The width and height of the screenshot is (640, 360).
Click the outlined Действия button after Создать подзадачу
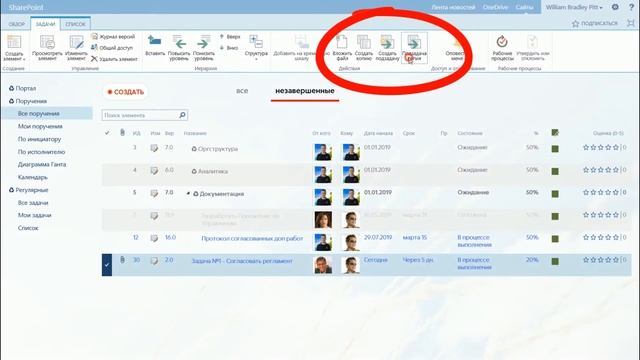coord(414,48)
